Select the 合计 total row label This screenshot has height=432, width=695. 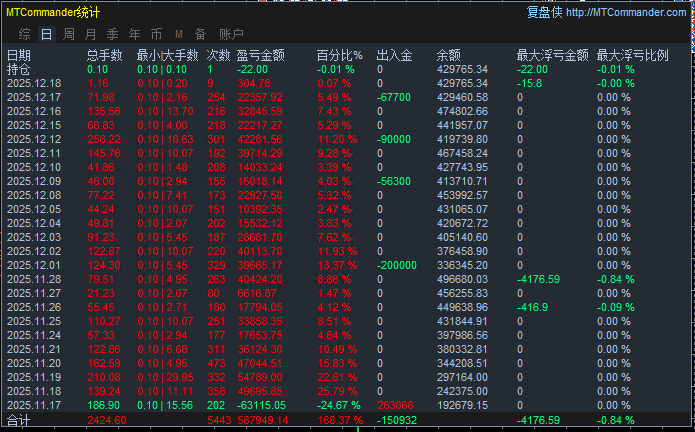pyautogui.click(x=19, y=420)
